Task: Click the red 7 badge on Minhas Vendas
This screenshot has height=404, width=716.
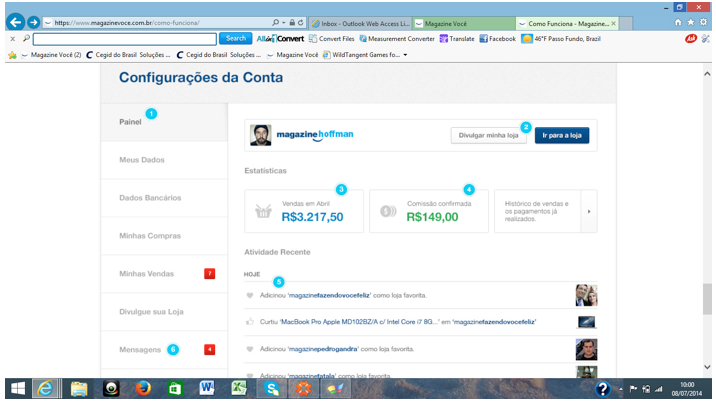Action: 210,273
